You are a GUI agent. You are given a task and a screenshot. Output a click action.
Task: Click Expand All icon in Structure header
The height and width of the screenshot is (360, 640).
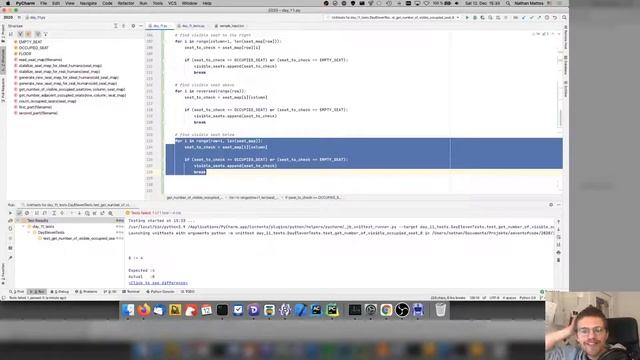pyautogui.click(x=116, y=26)
